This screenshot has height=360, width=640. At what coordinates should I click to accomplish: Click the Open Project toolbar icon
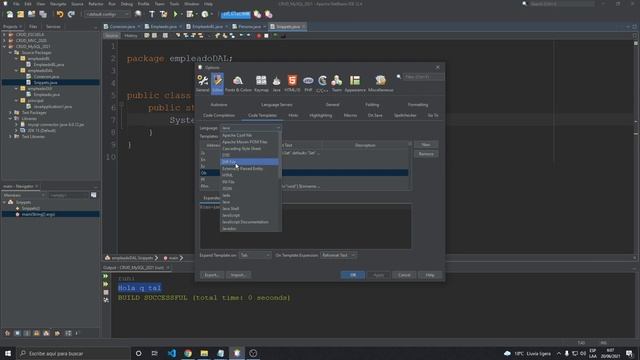(31, 14)
